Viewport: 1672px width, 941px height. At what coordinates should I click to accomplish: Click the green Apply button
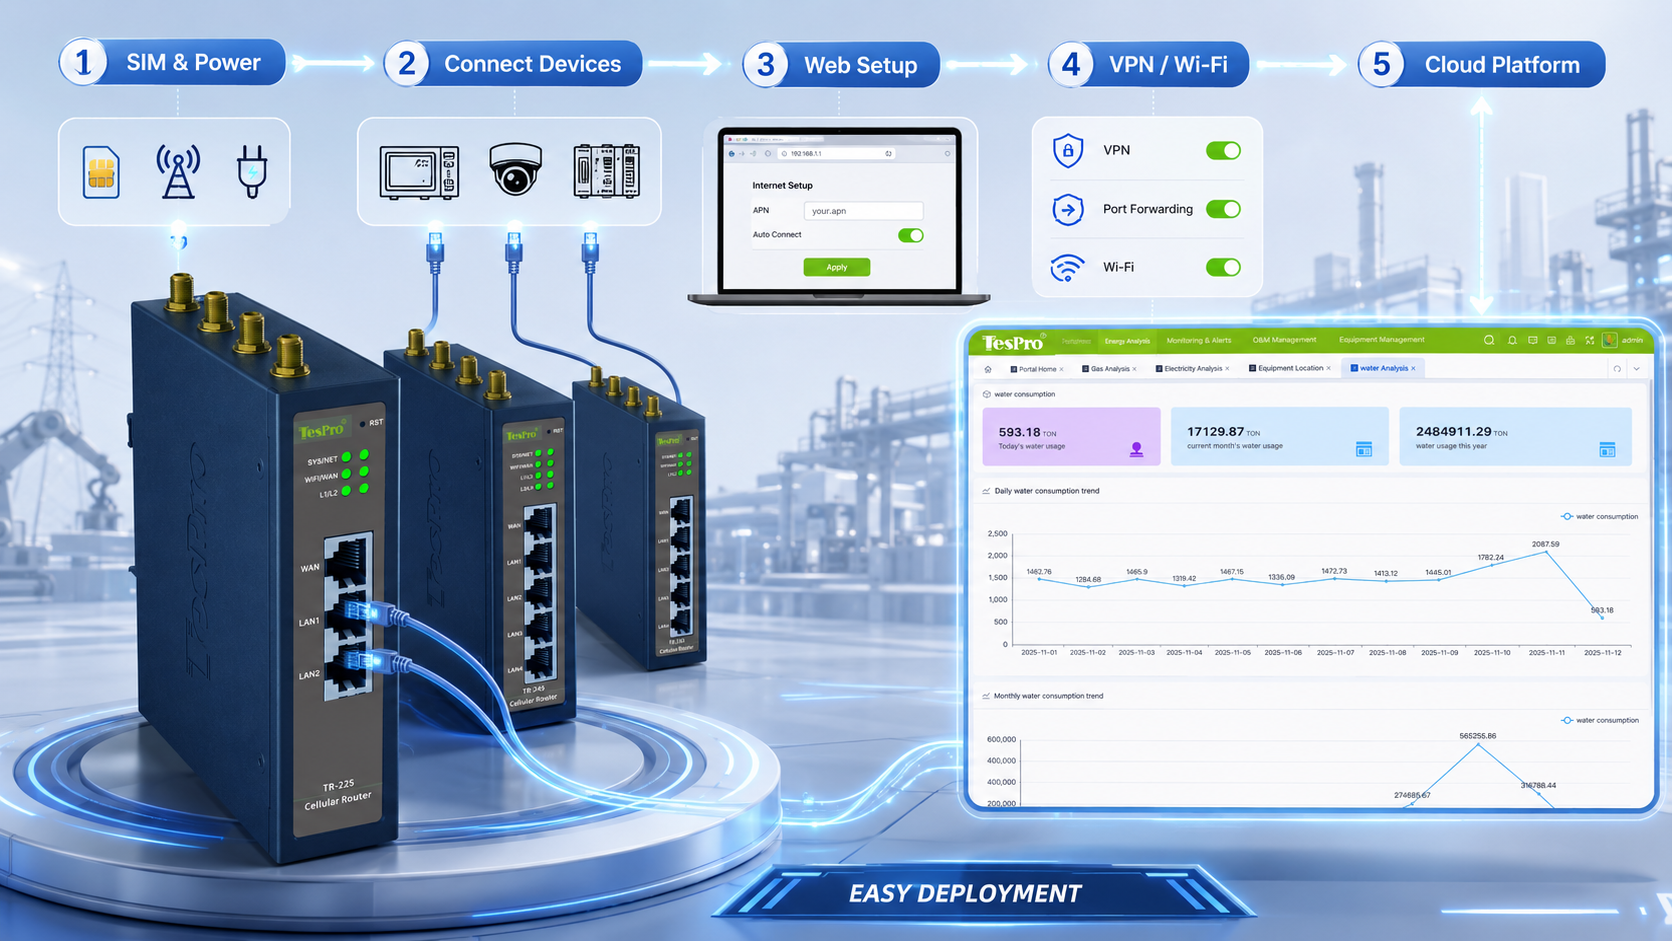837,267
